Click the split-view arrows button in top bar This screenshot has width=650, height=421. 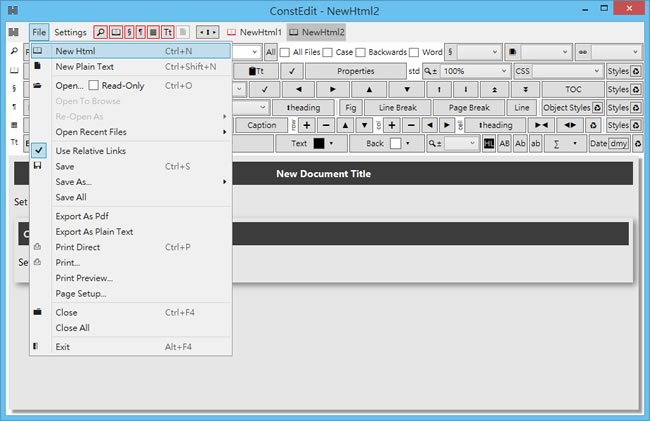208,32
